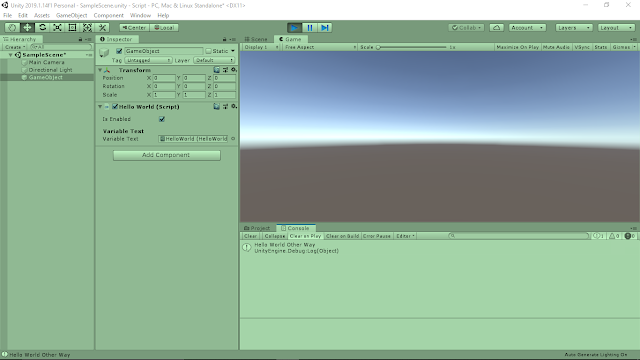Collapse the Transform component
This screenshot has width=640, height=360.
pos(100,70)
